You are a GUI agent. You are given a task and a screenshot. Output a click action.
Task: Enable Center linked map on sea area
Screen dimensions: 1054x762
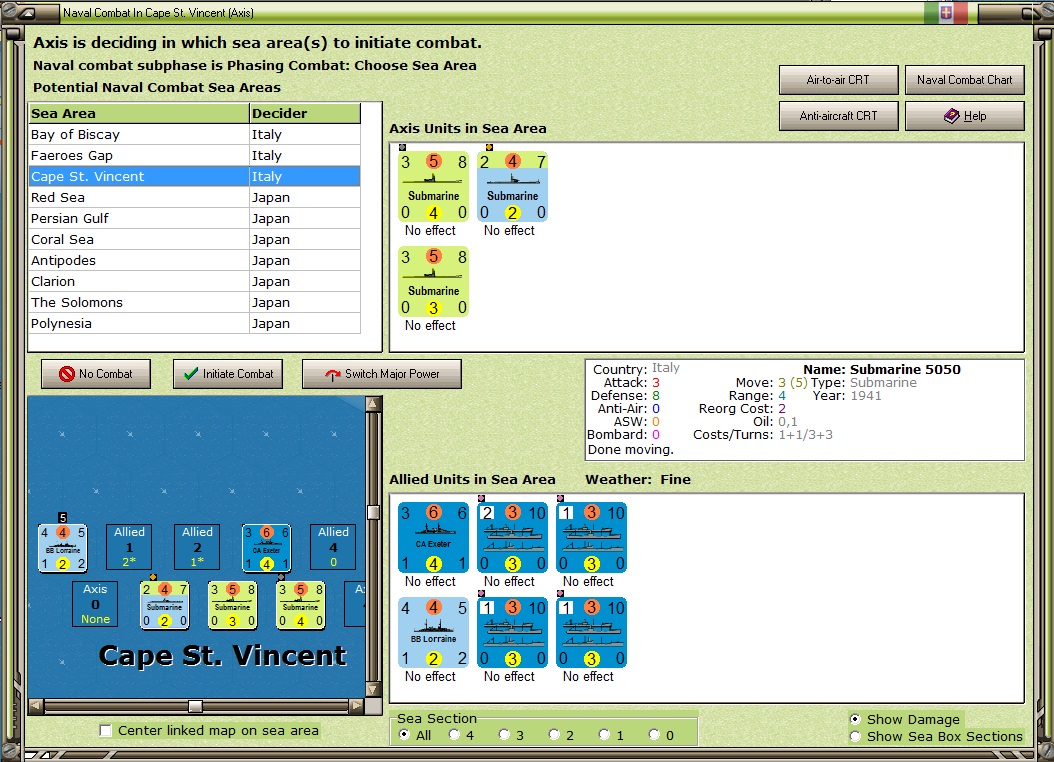tap(106, 730)
